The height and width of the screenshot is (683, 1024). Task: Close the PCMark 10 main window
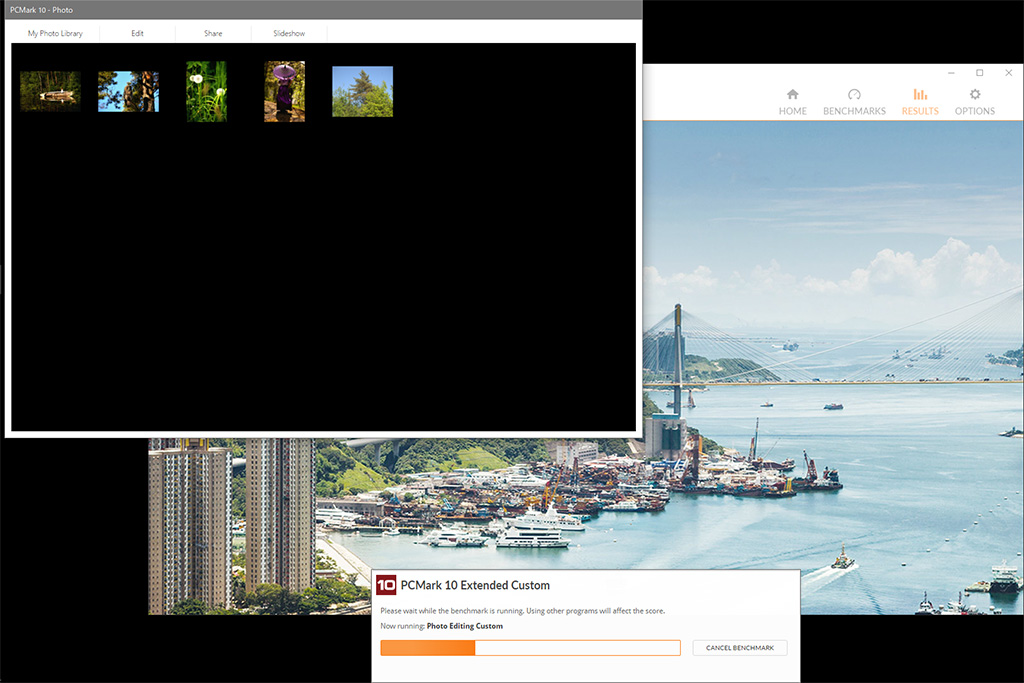pyautogui.click(x=1008, y=73)
